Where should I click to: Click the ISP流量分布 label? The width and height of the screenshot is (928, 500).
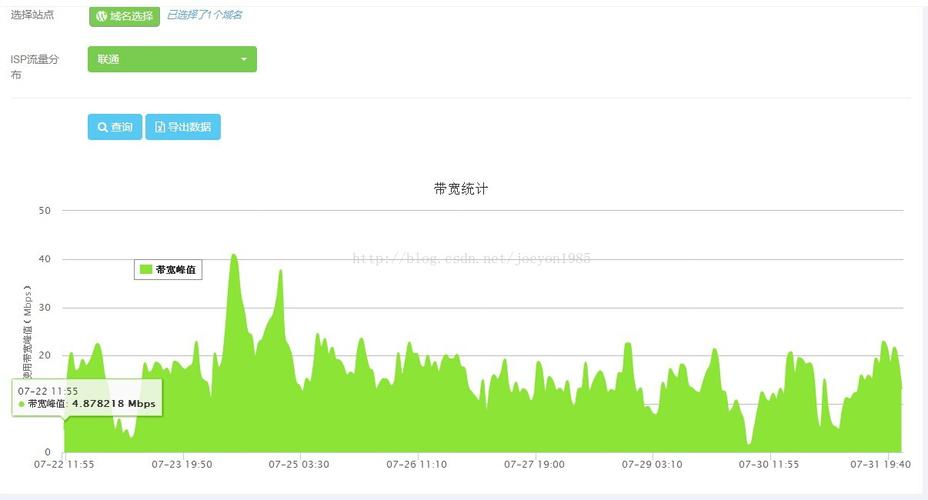(34, 66)
